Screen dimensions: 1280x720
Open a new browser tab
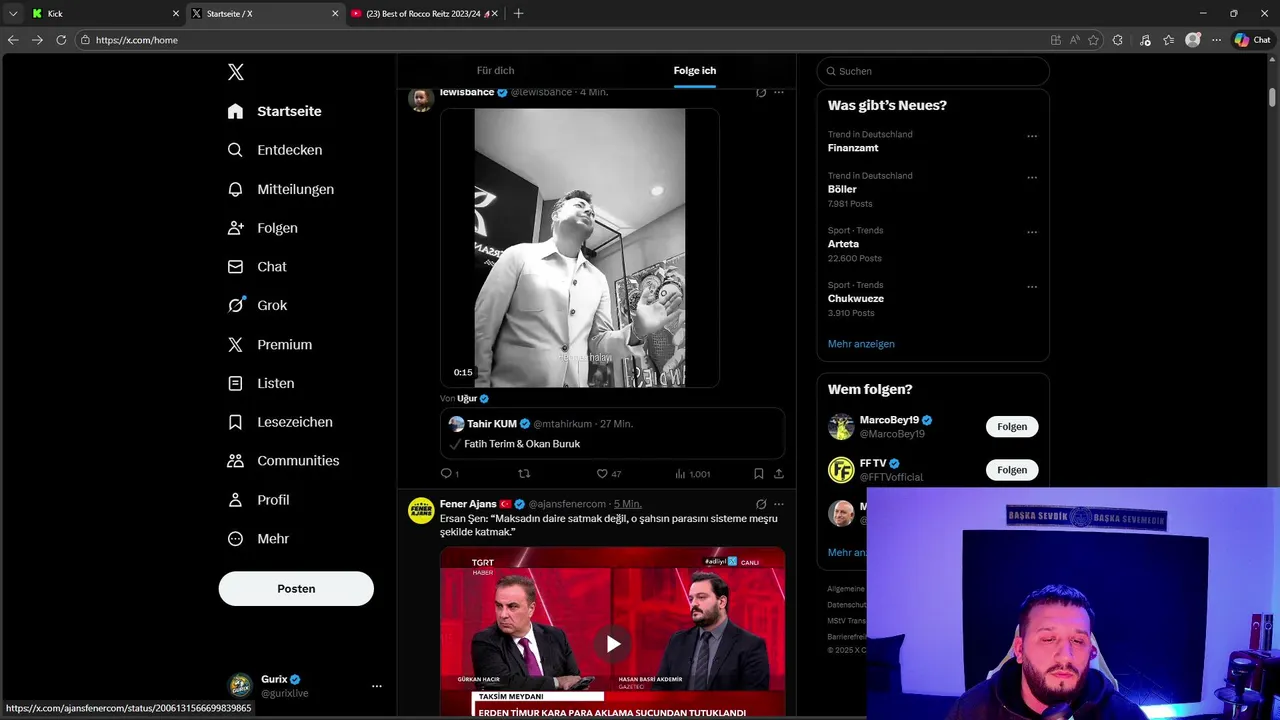click(518, 14)
